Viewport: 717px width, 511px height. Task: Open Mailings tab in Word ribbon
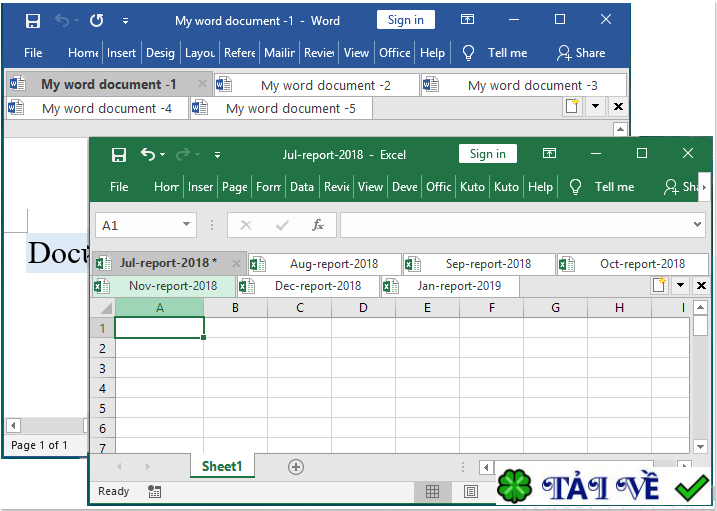[x=279, y=53]
